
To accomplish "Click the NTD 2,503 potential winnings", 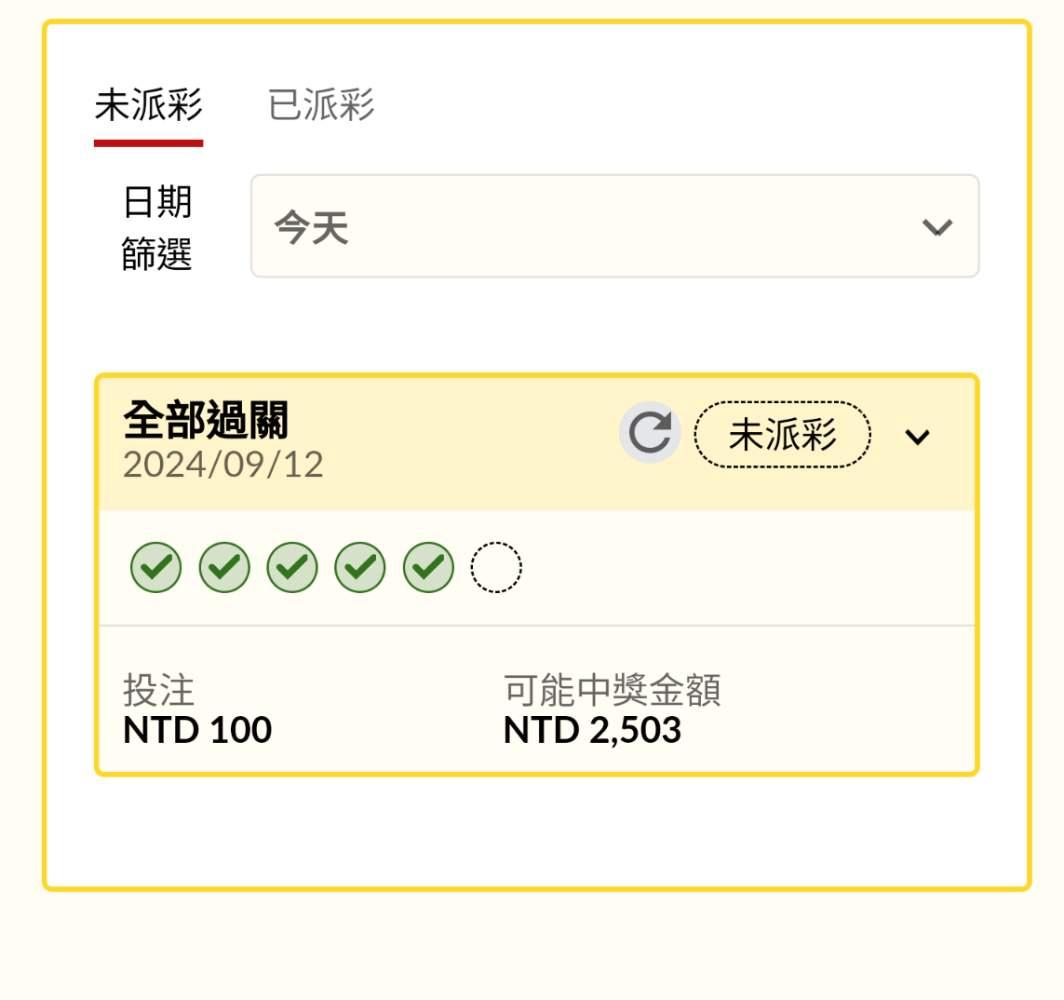I will [x=592, y=730].
